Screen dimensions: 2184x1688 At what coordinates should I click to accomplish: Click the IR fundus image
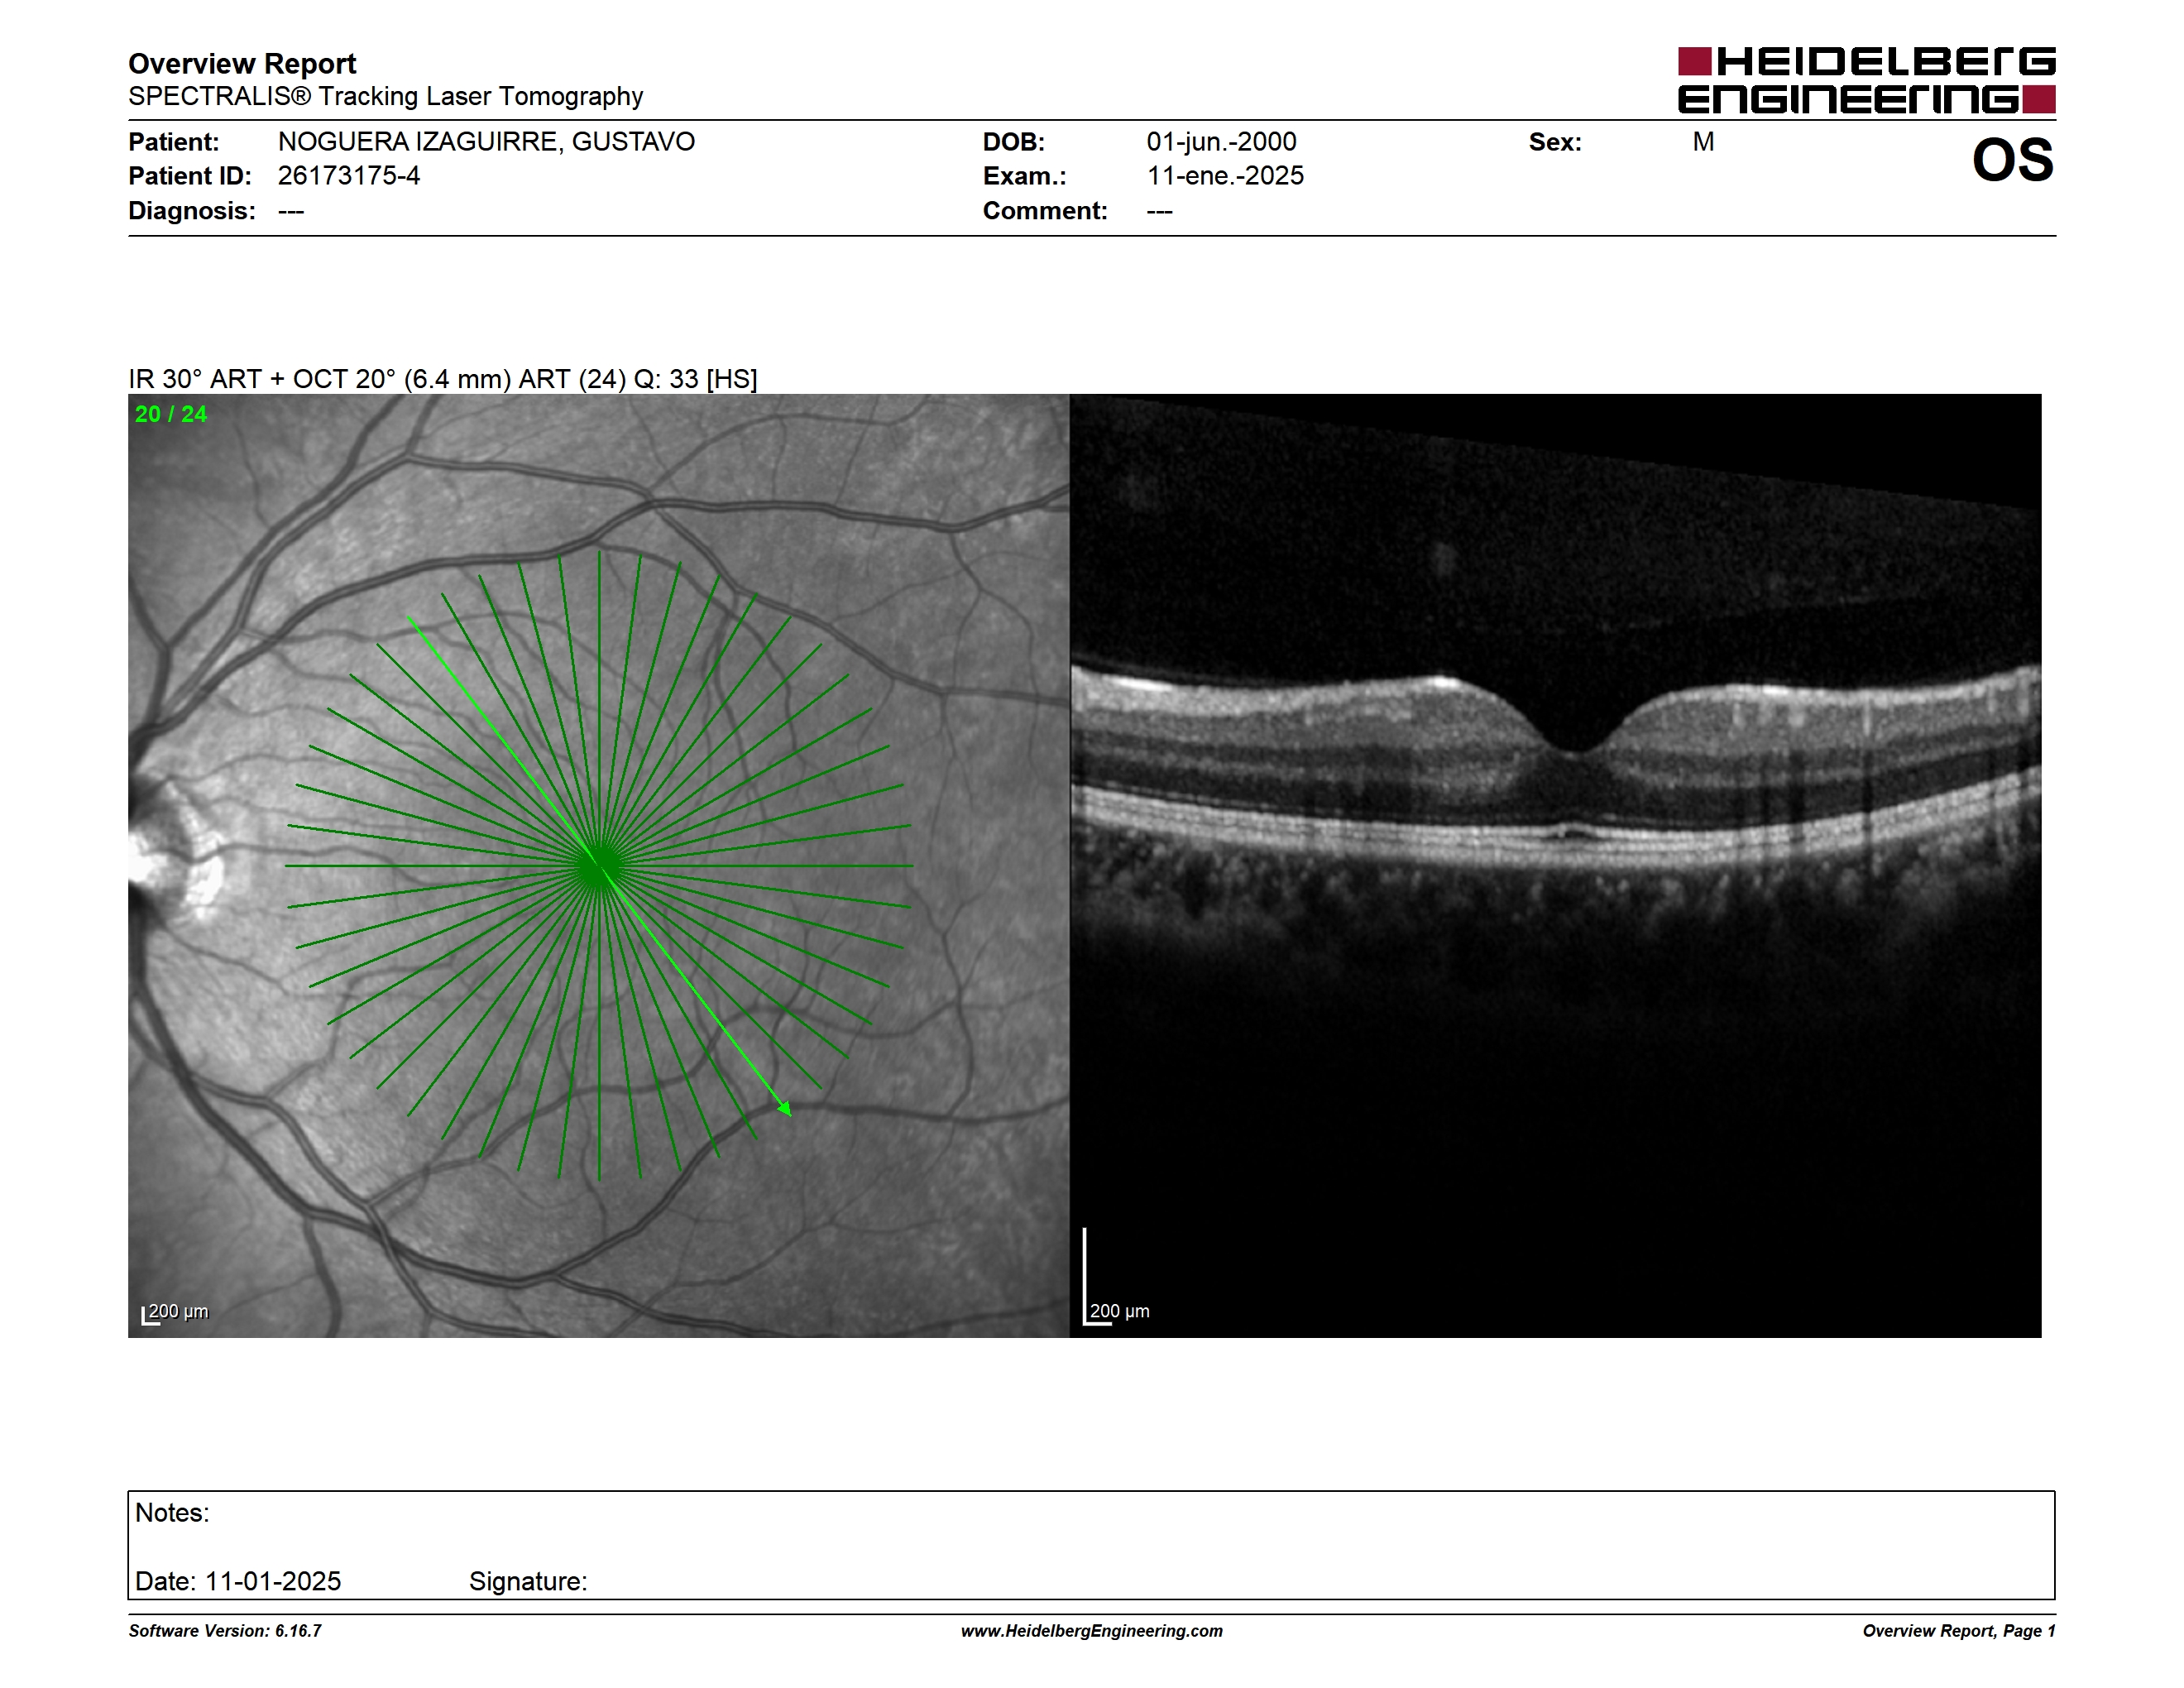[x=598, y=865]
